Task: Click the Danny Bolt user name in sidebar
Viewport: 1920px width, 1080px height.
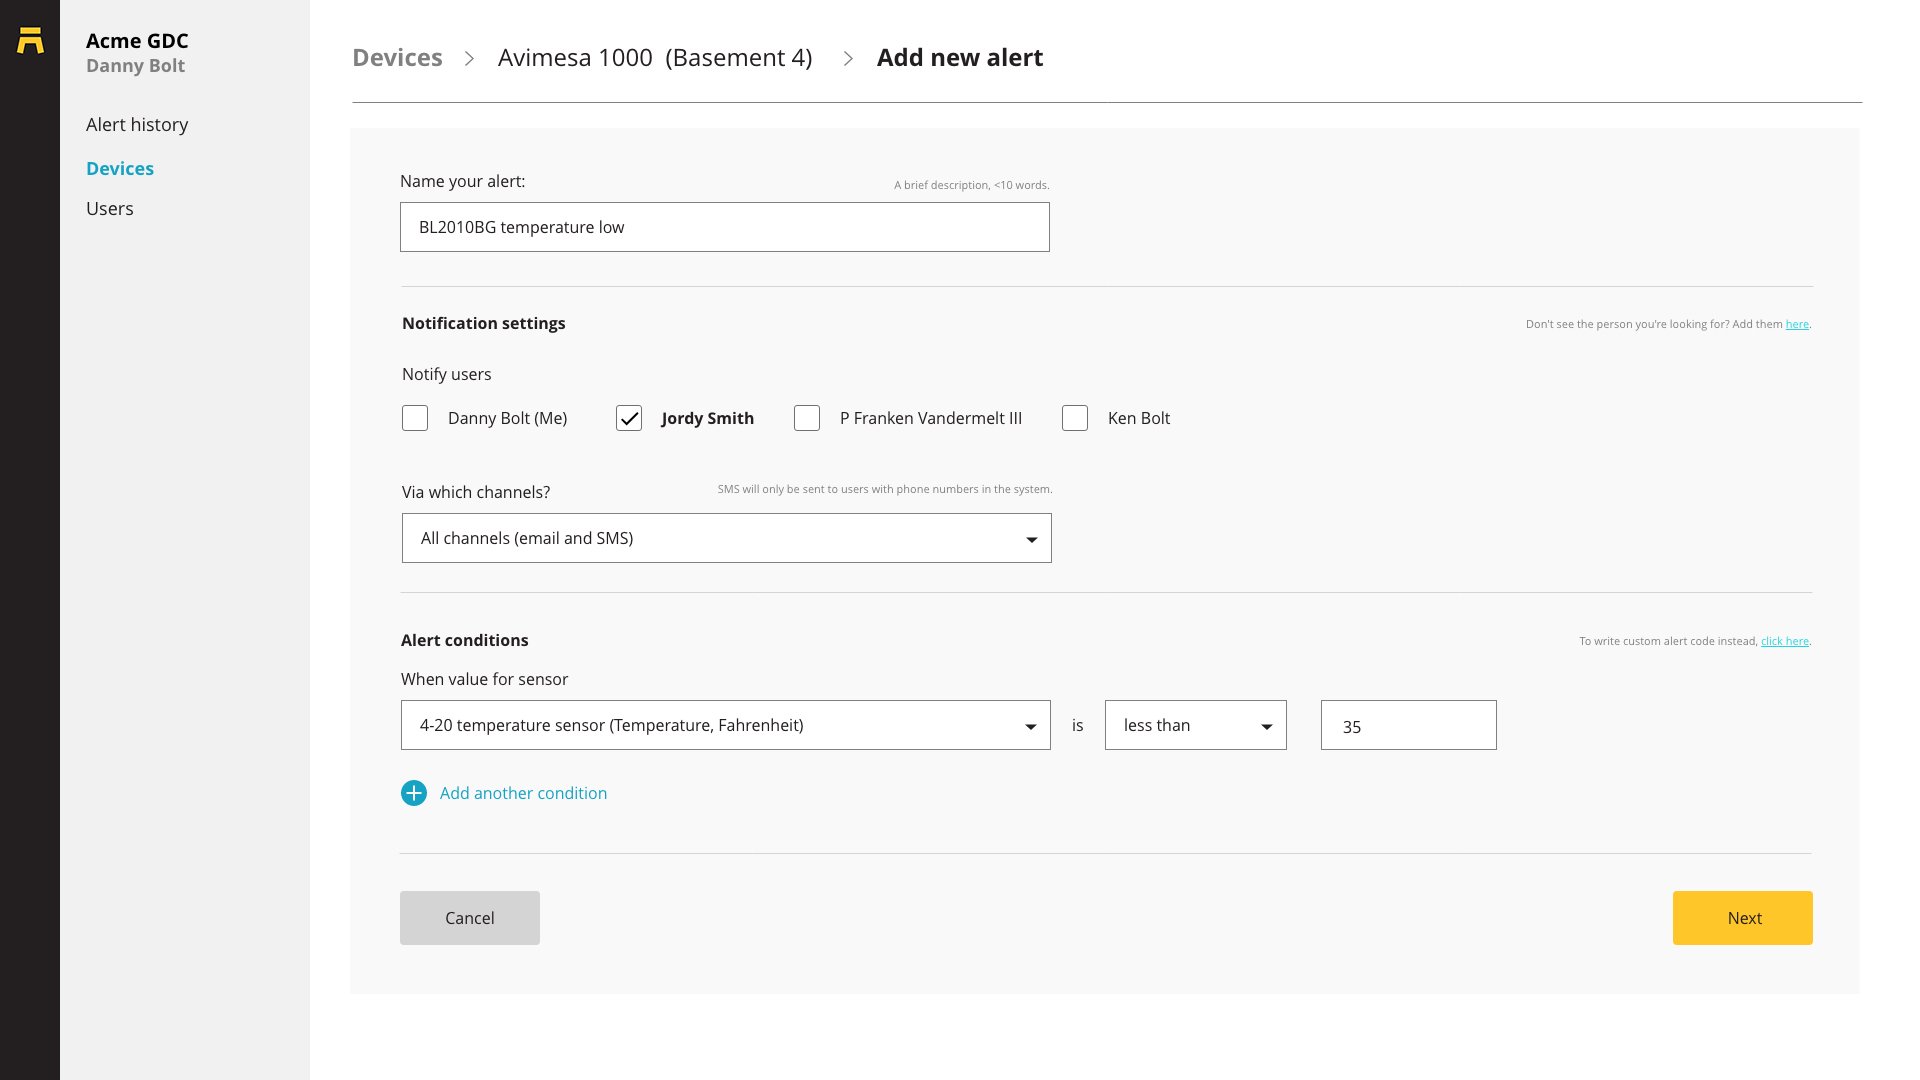Action: (x=135, y=66)
